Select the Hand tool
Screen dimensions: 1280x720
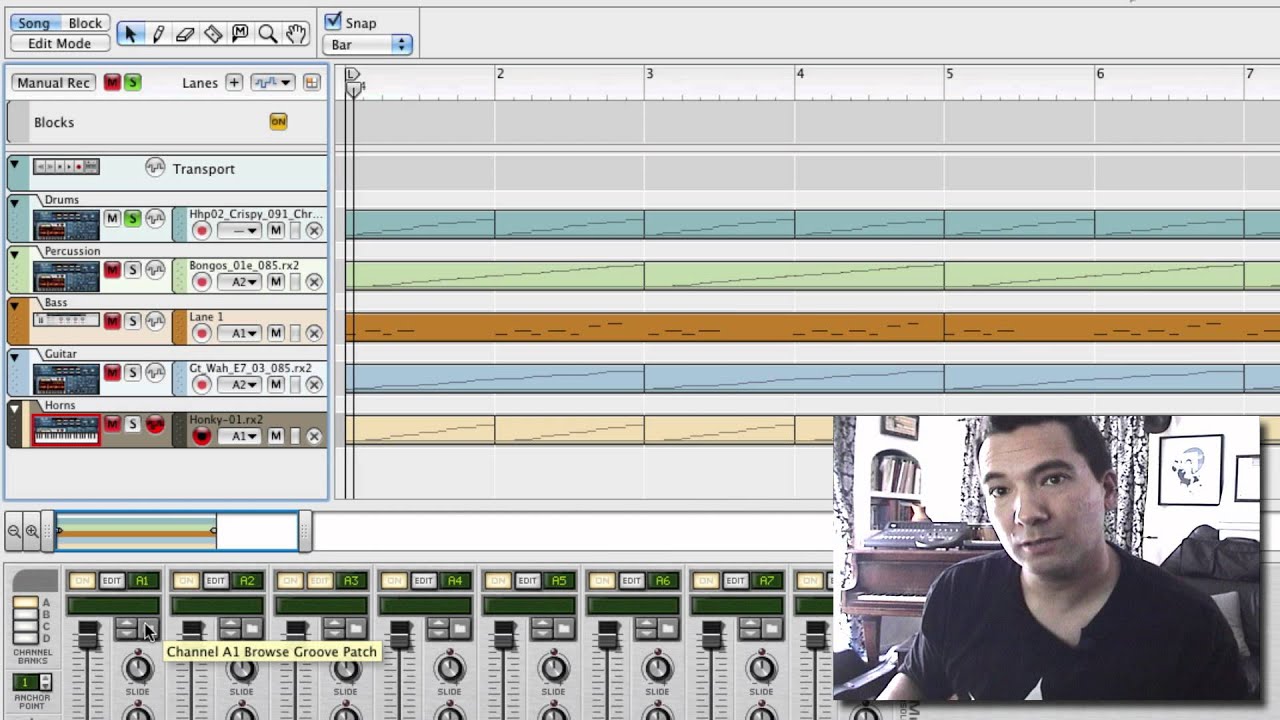tap(295, 34)
